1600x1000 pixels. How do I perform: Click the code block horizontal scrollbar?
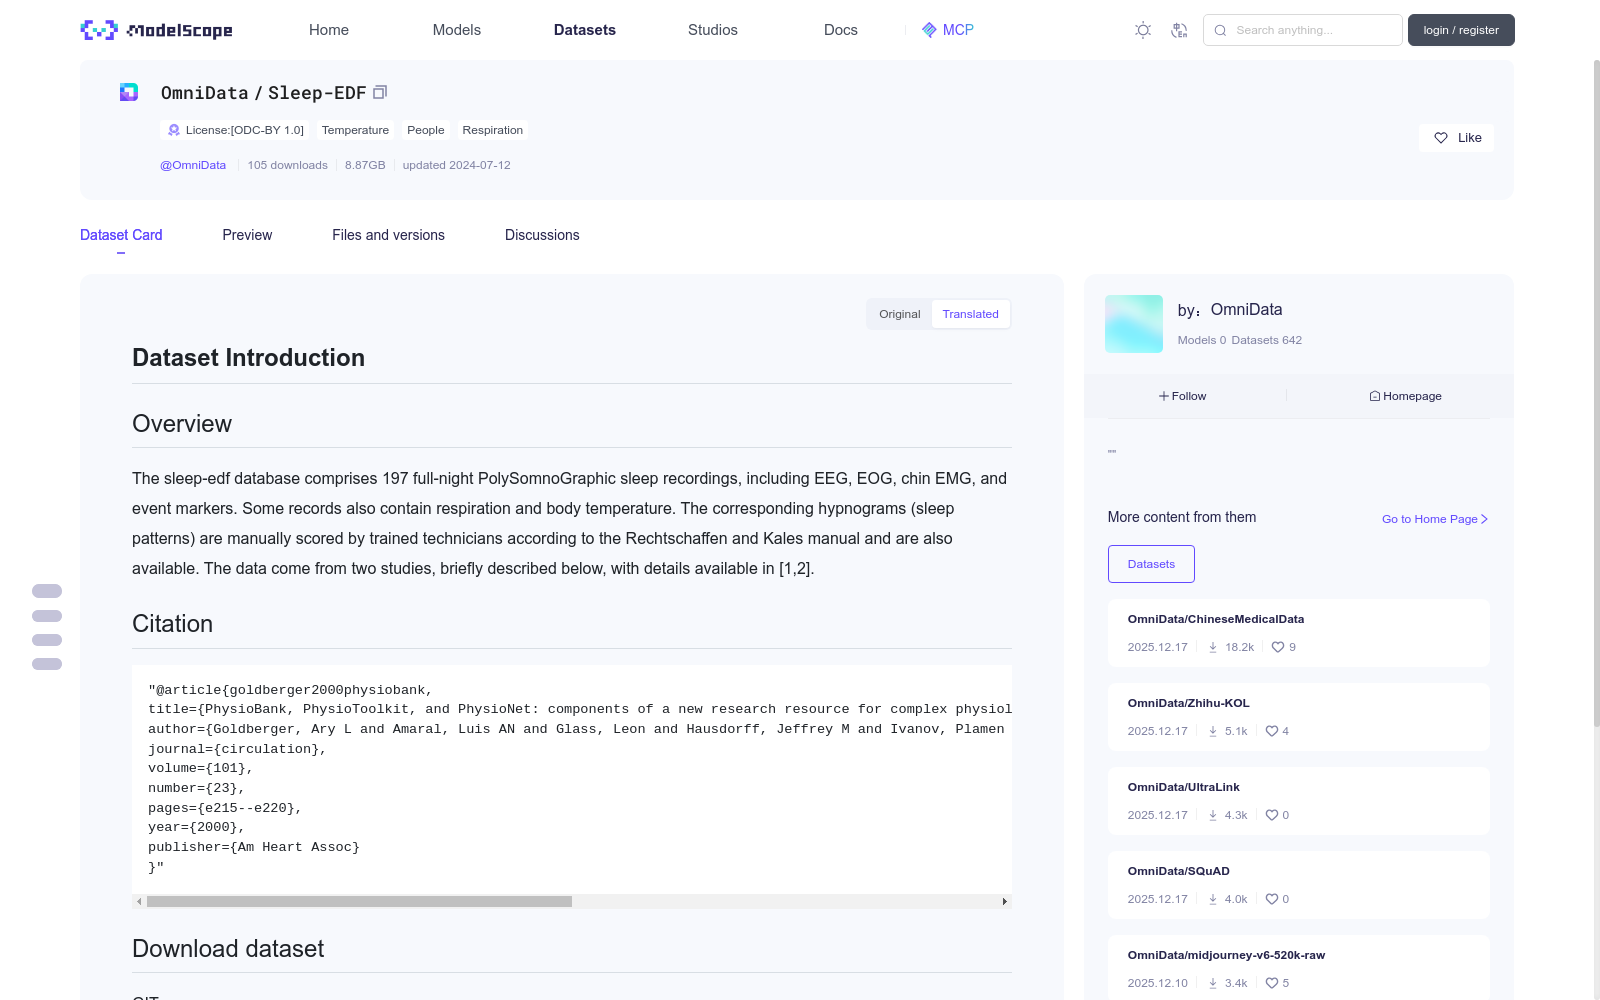point(359,901)
